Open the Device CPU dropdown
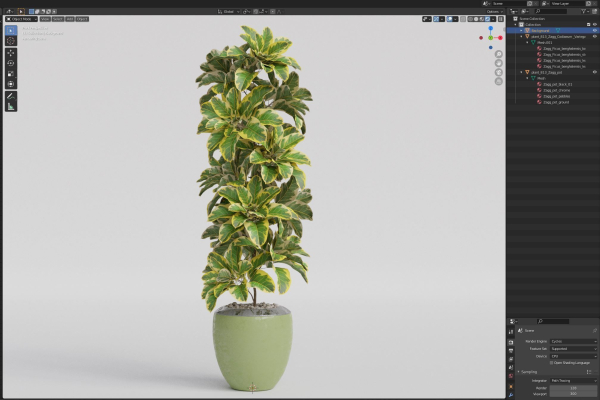Viewport: 600px width, 400px height. (573, 356)
